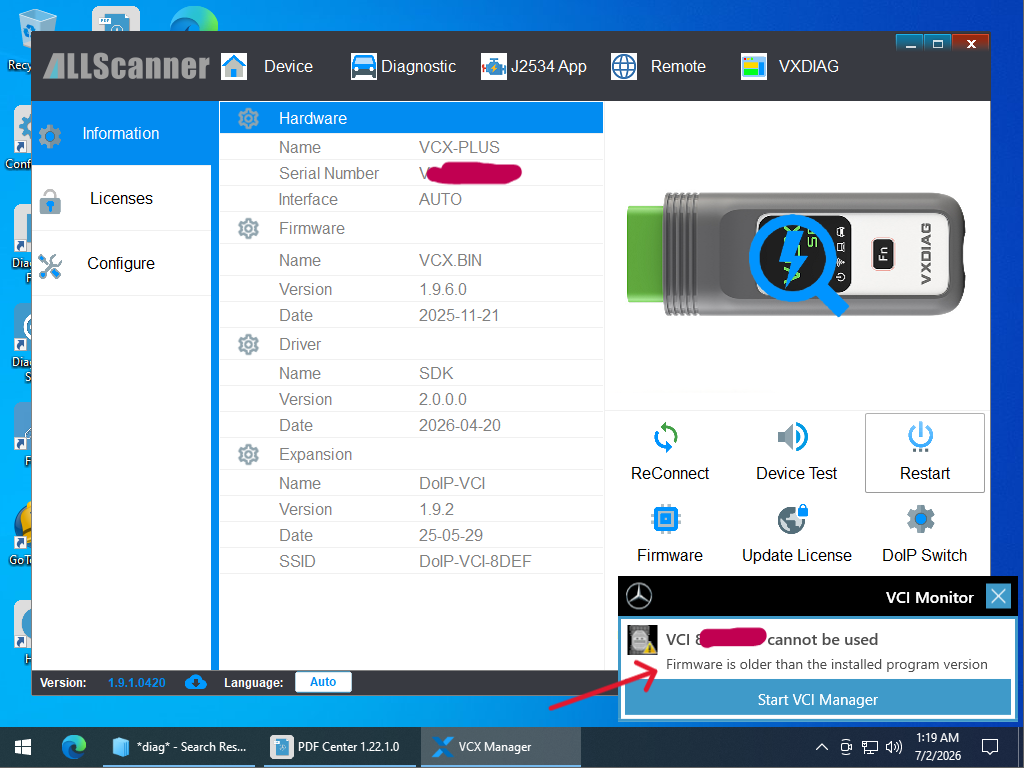Click the Firmware label under the chip icon
The image size is (1024, 768).
pyautogui.click(x=669, y=555)
